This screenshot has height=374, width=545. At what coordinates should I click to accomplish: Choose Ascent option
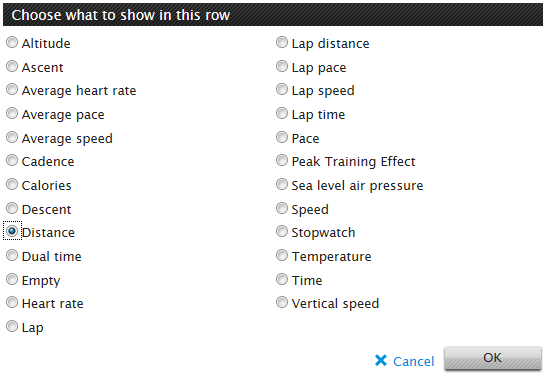point(12,66)
